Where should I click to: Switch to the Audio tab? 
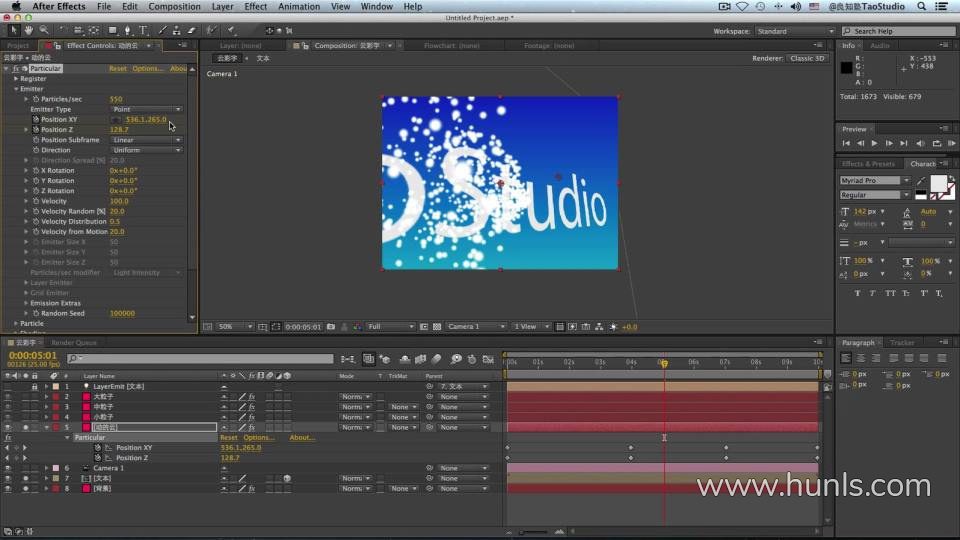click(880, 46)
